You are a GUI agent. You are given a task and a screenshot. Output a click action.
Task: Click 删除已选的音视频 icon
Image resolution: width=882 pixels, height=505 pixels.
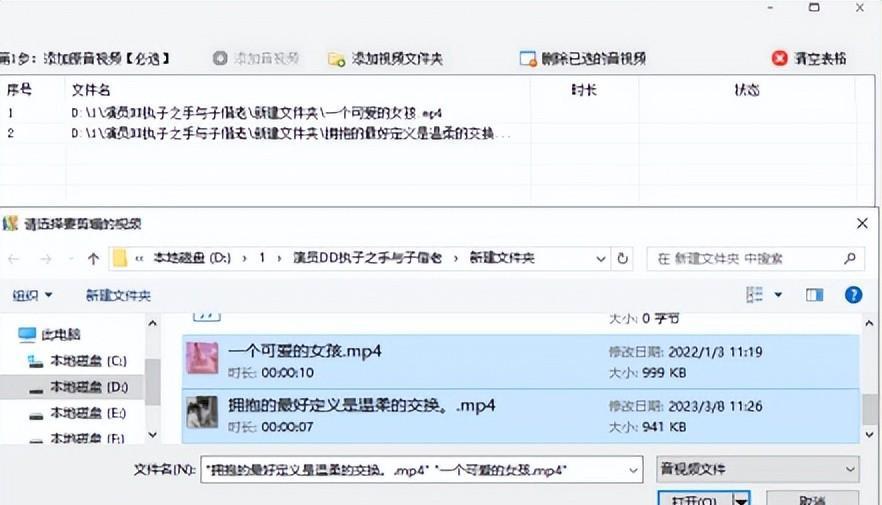[x=528, y=58]
